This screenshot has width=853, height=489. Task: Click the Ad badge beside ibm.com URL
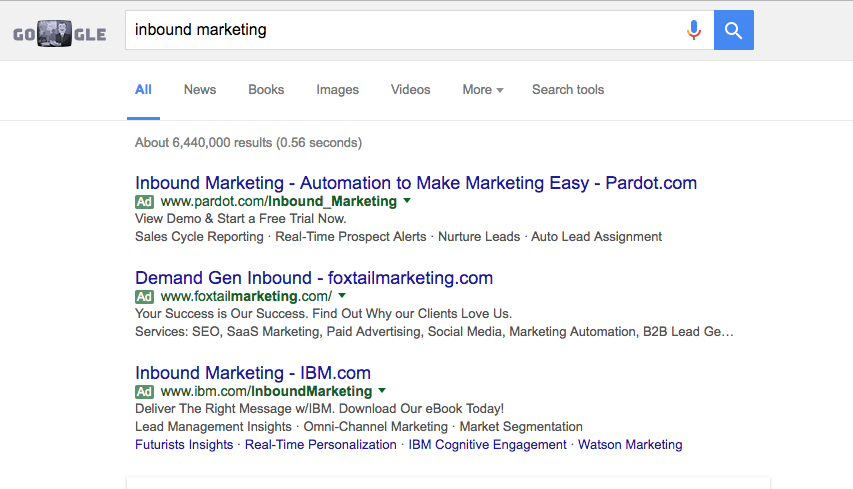click(145, 392)
